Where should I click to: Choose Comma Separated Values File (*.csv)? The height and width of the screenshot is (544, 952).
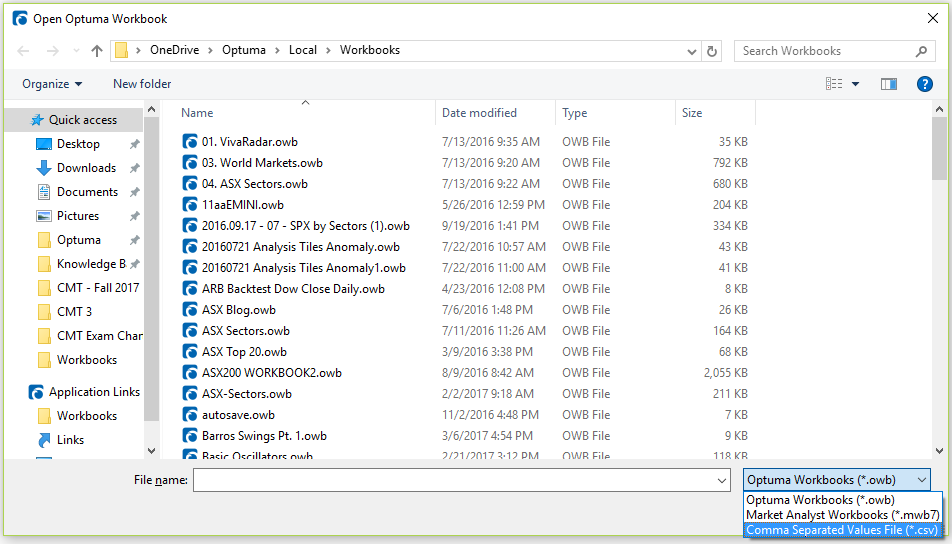(x=843, y=530)
